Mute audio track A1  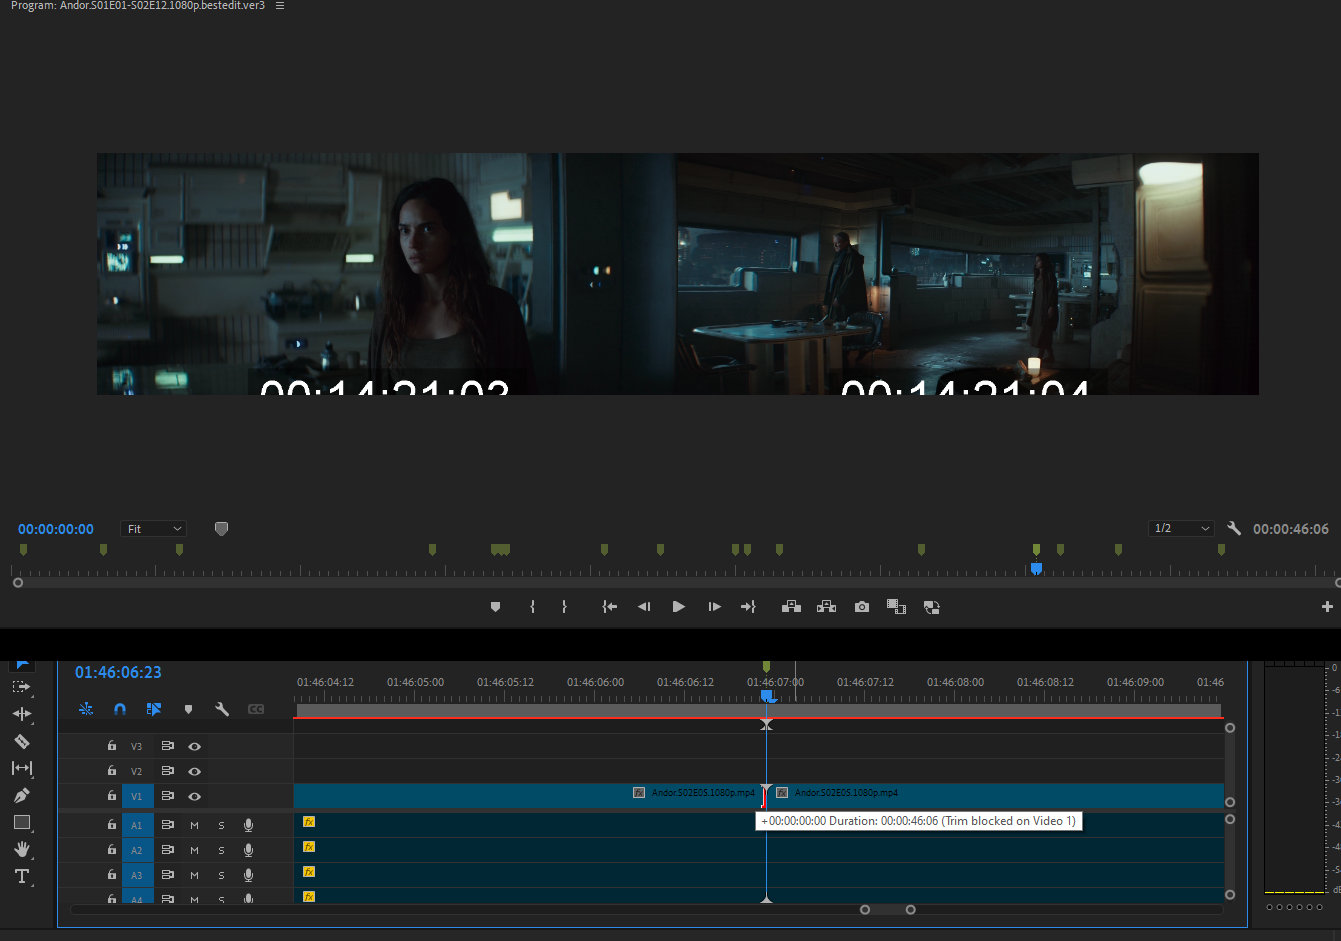[194, 825]
